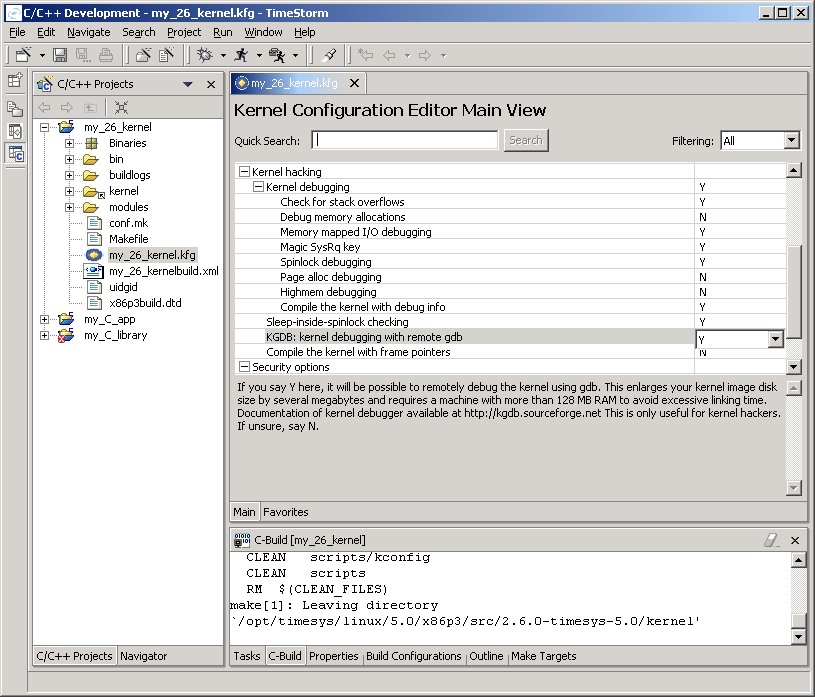Screen dimensions: 815x697
Task: Click the Quick Search input field
Action: [405, 140]
